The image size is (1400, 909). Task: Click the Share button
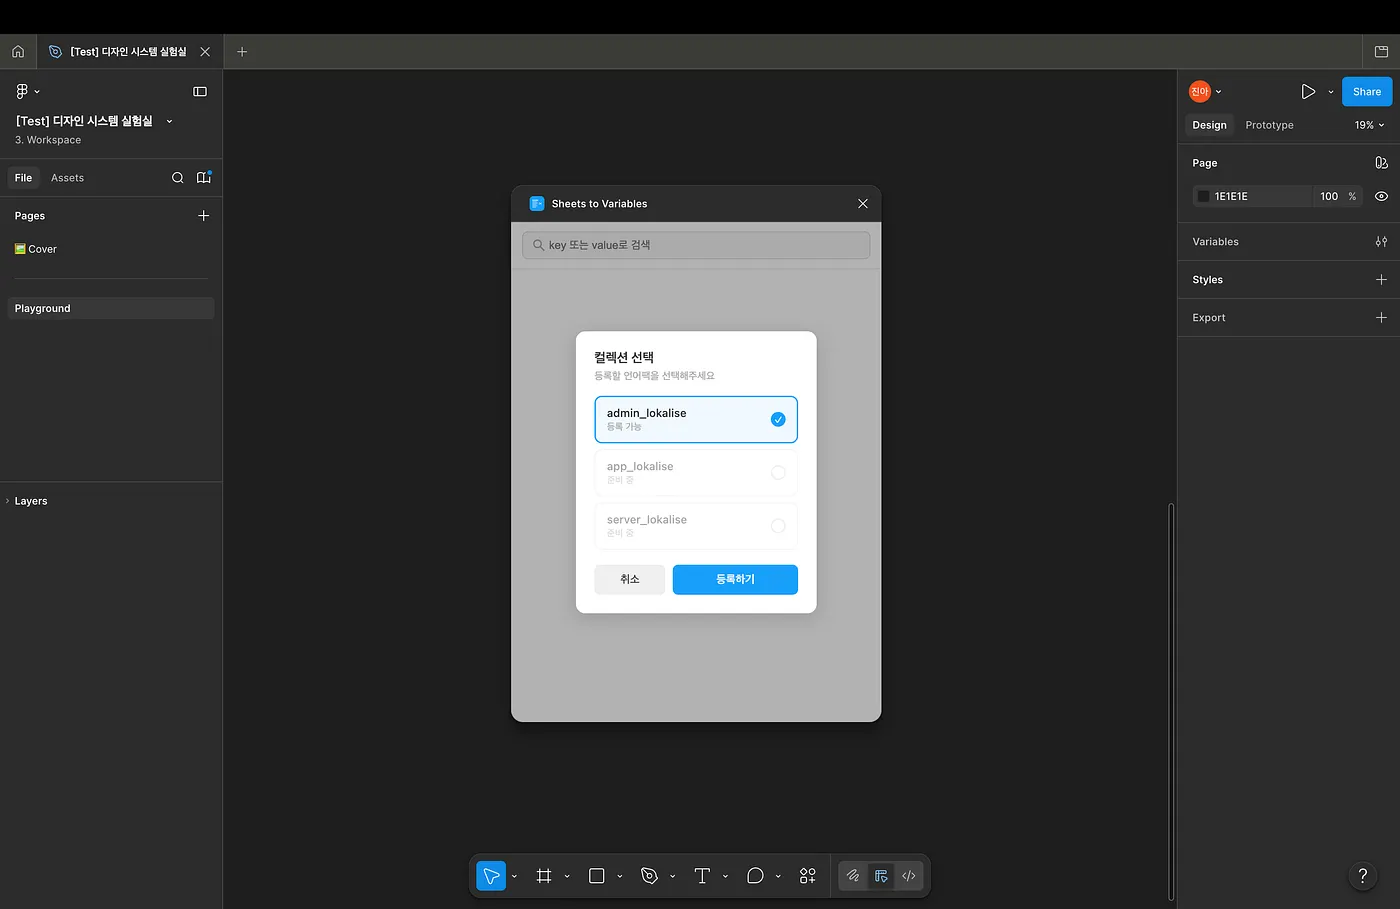(1367, 92)
